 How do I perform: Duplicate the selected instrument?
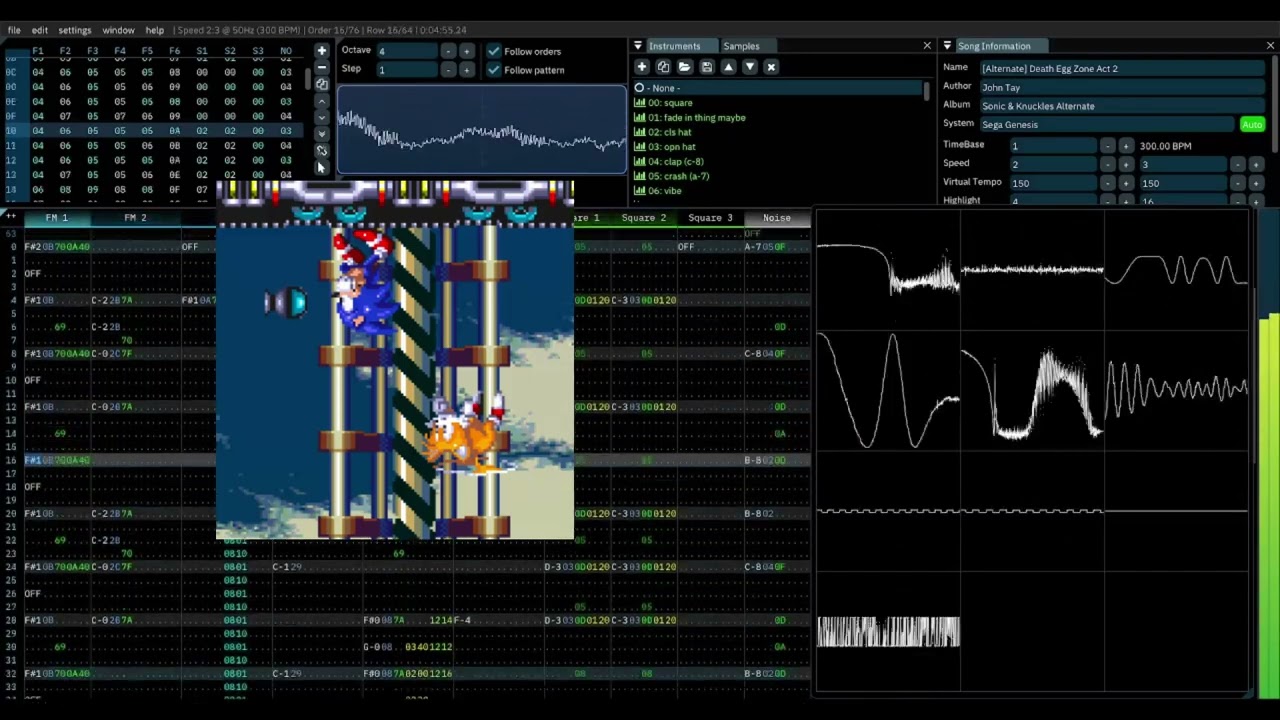pos(663,67)
